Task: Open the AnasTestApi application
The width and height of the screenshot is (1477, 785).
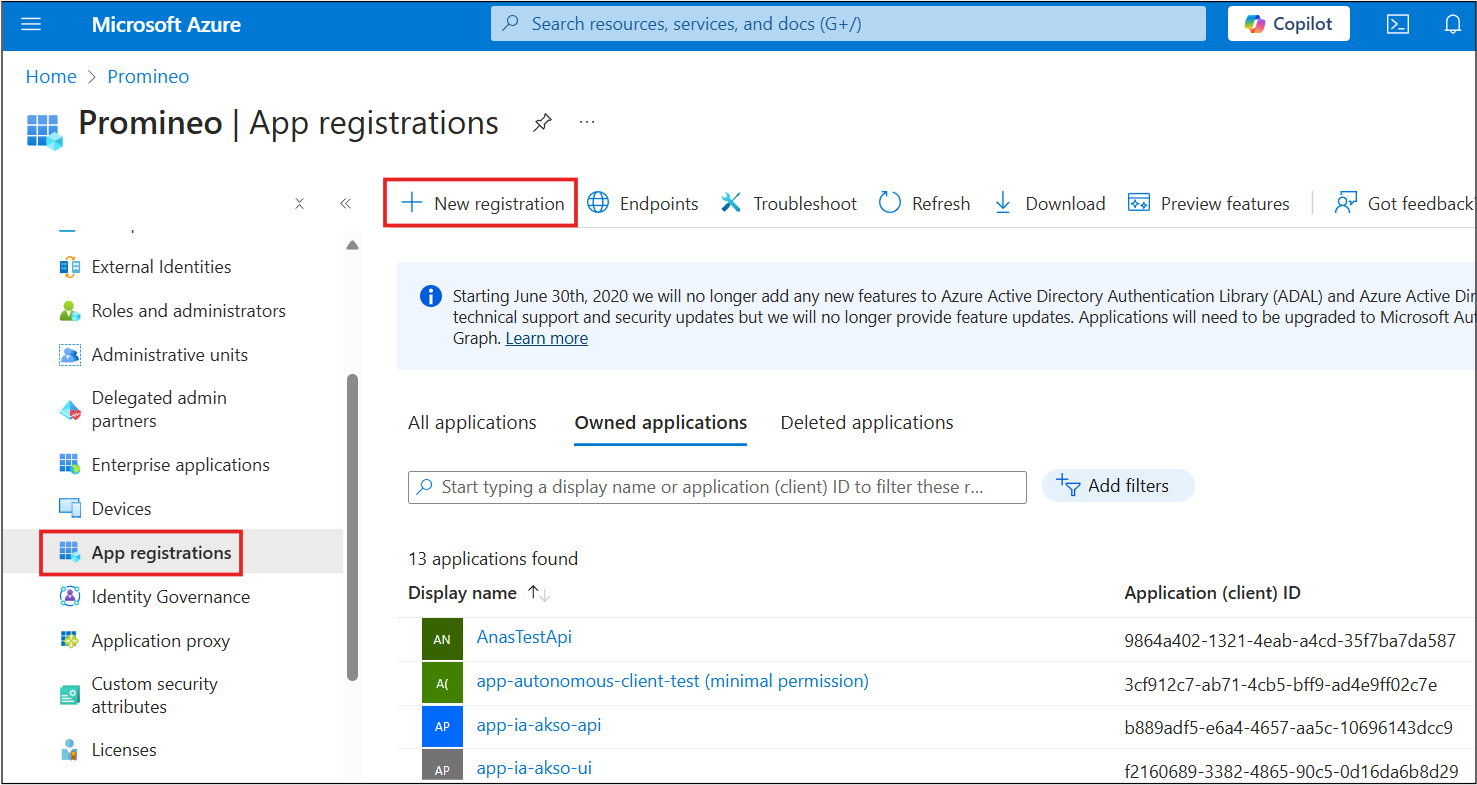Action: pos(524,637)
